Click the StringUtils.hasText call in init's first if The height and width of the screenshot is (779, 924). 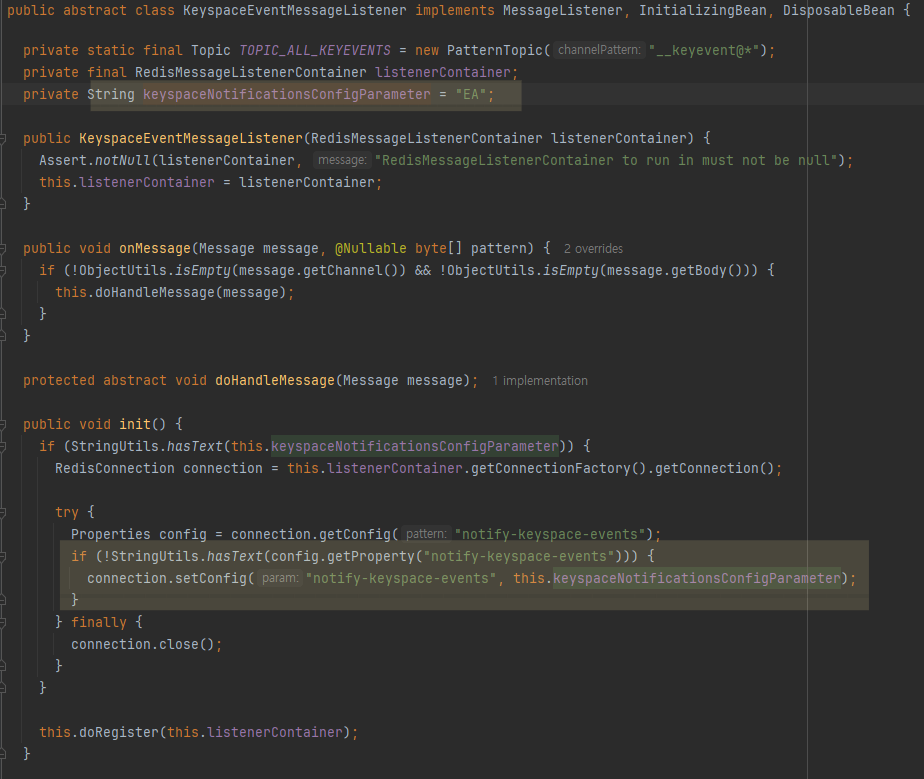147,446
